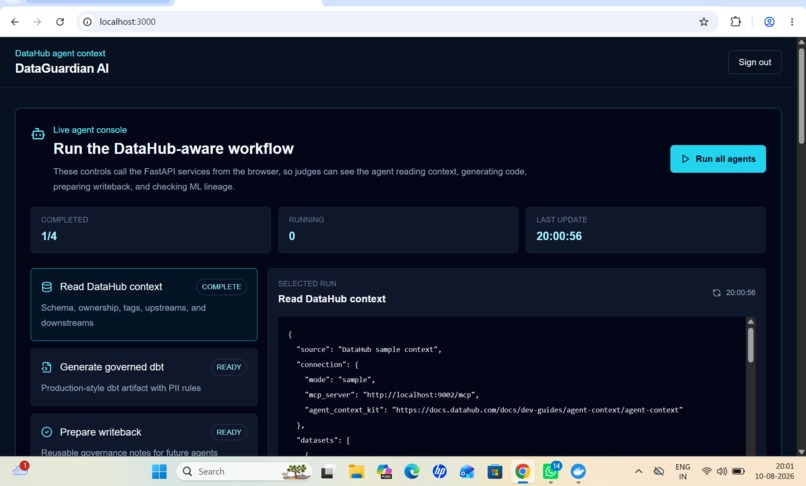
Task: Click the Run the DataHub-aware workflow heading
Action: coord(174,149)
